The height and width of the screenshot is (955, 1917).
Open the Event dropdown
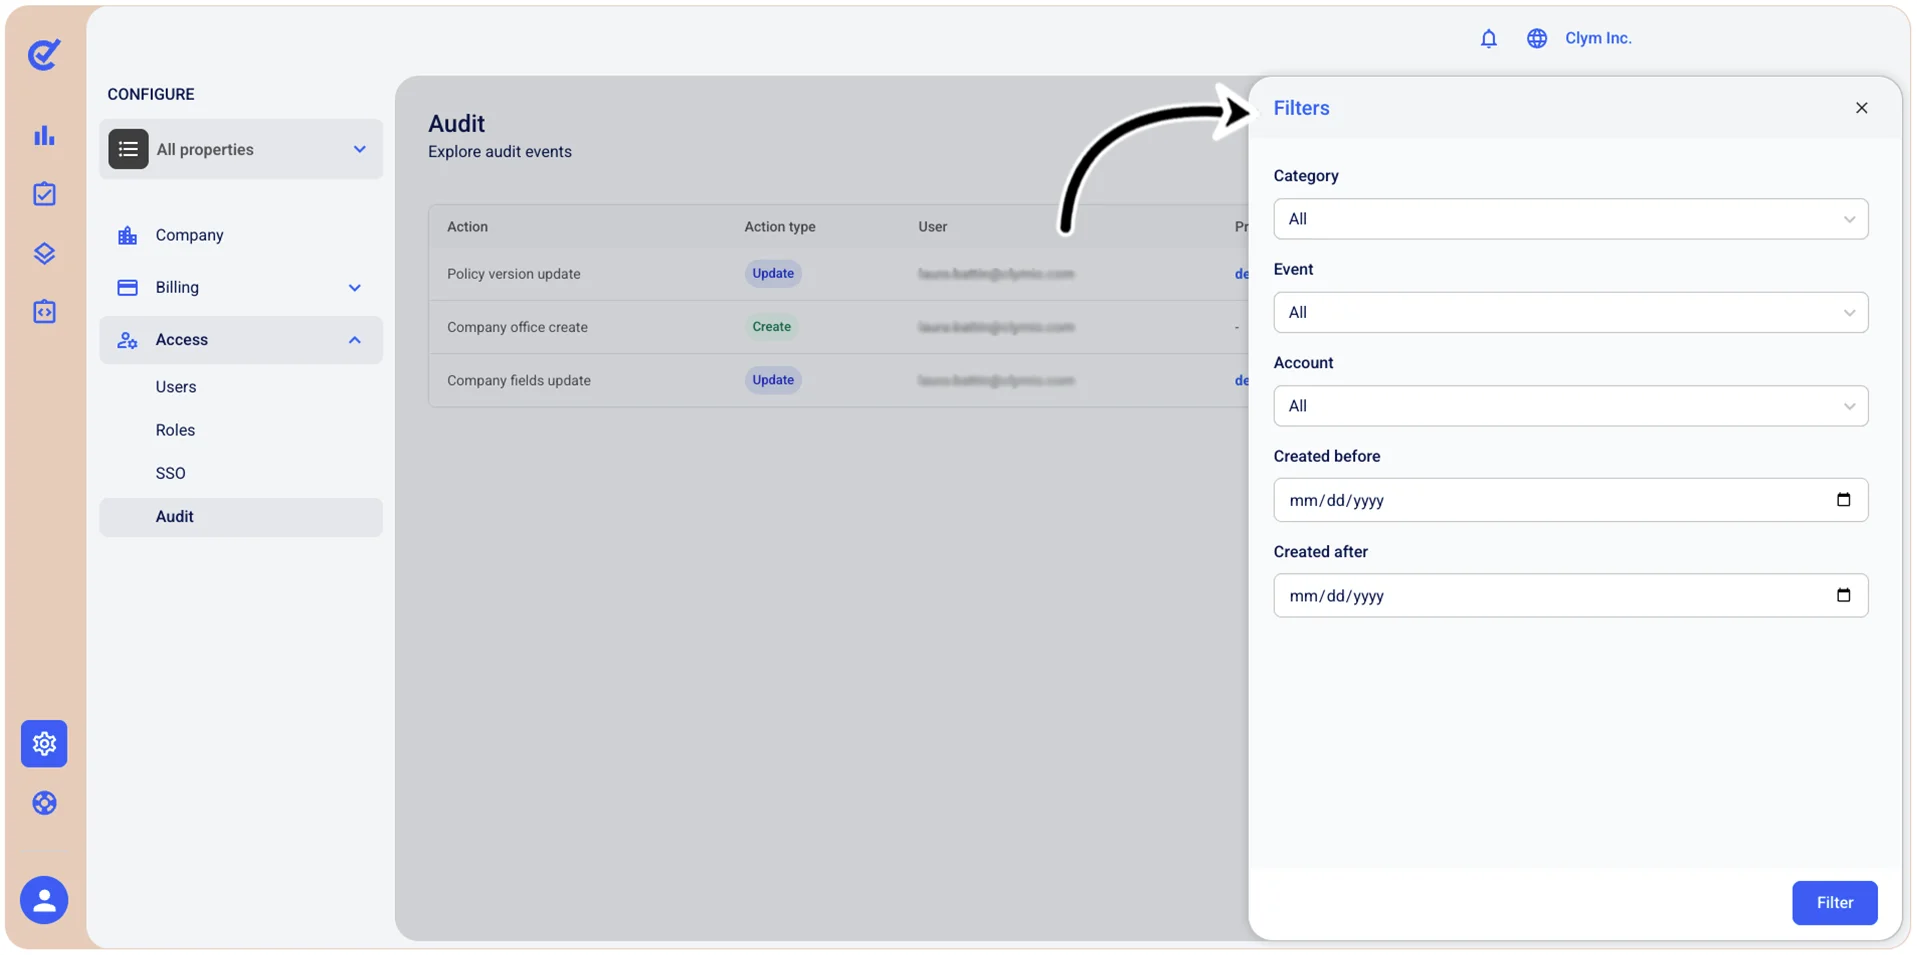(1570, 313)
